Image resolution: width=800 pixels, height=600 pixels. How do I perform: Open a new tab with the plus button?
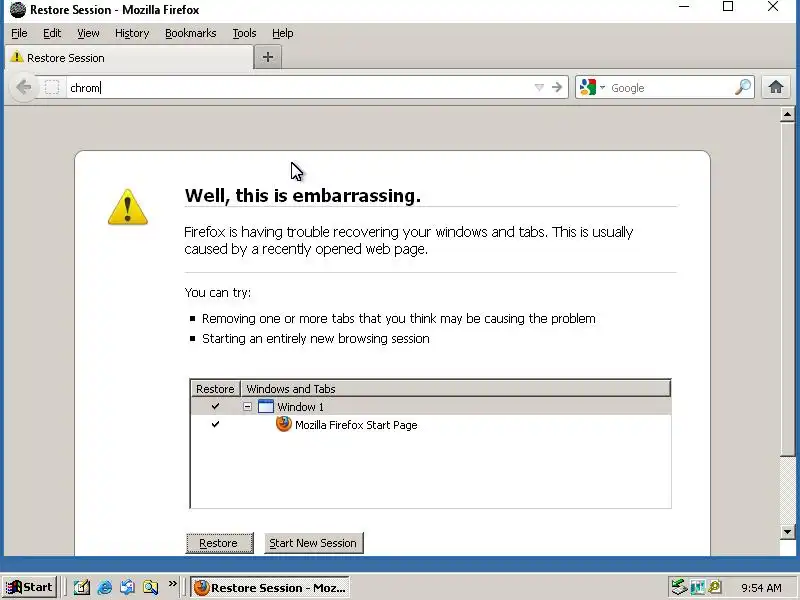pyautogui.click(x=268, y=57)
